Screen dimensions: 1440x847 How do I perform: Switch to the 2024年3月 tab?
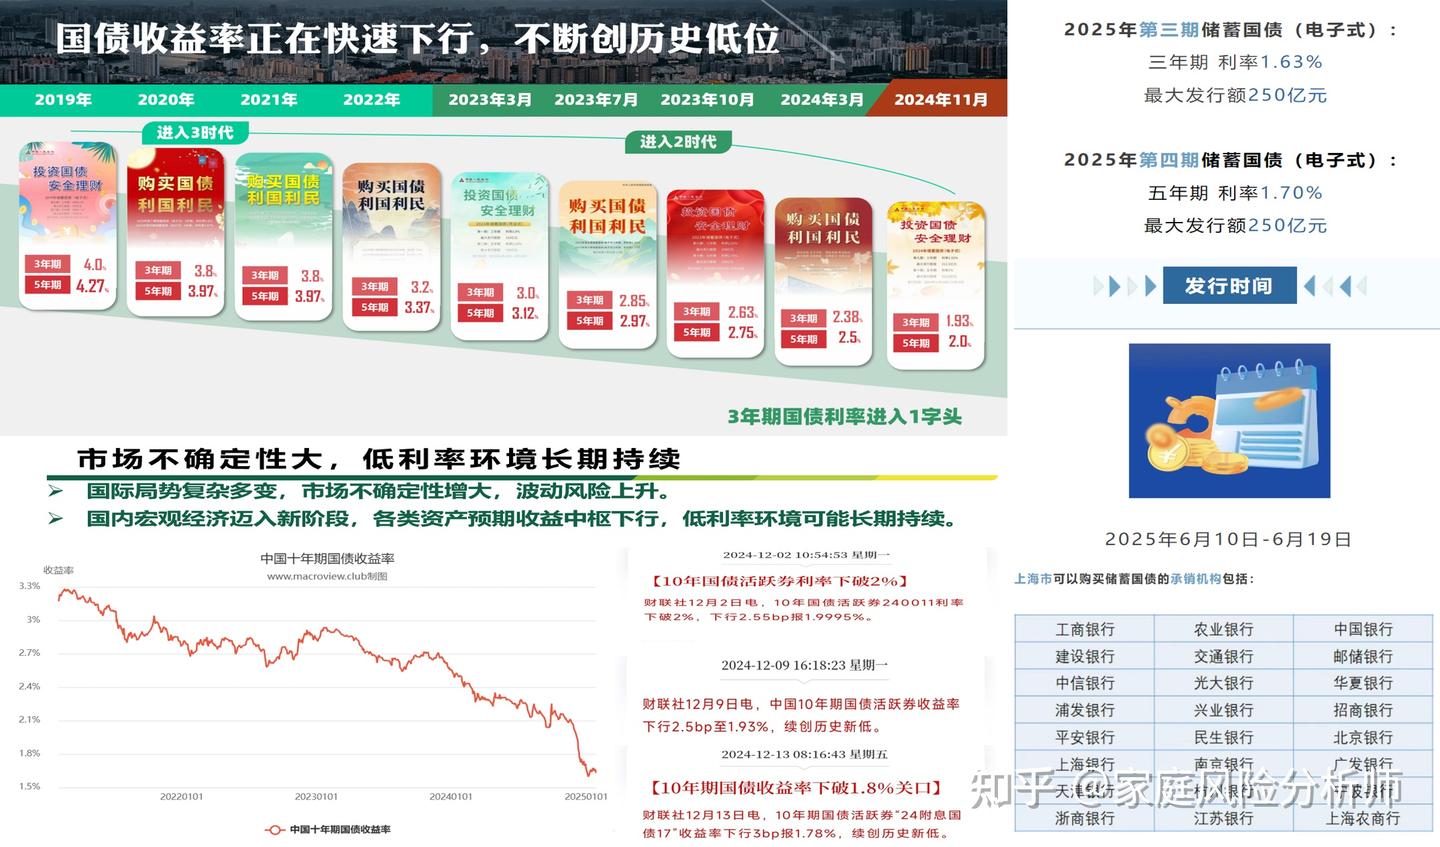tap(823, 100)
